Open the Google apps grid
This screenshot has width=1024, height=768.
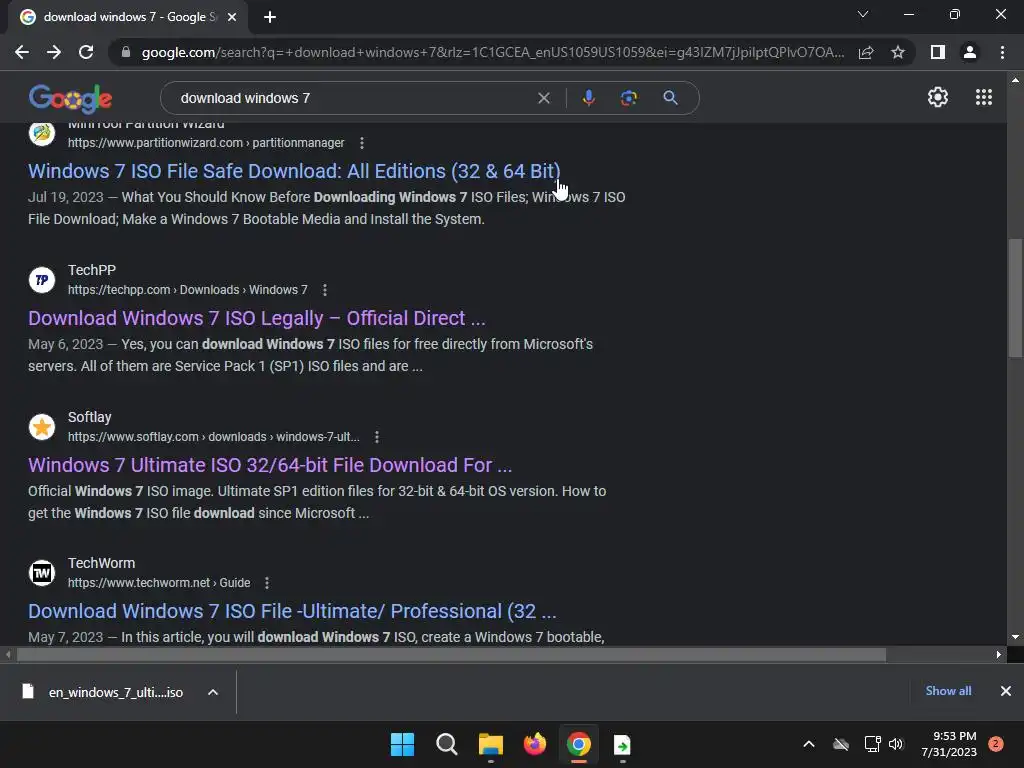984,97
